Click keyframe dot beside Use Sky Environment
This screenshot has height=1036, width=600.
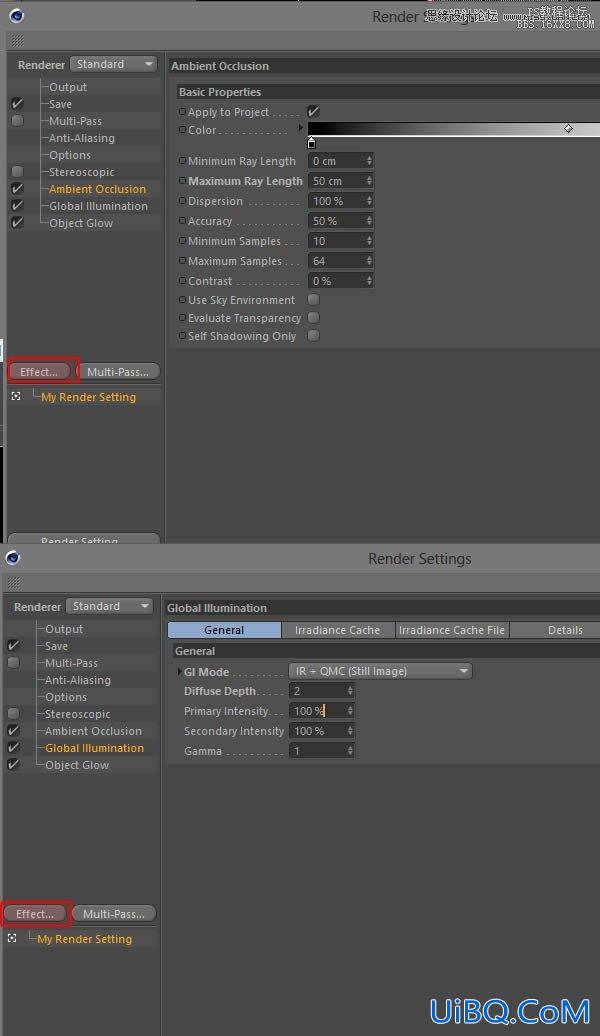pos(182,299)
